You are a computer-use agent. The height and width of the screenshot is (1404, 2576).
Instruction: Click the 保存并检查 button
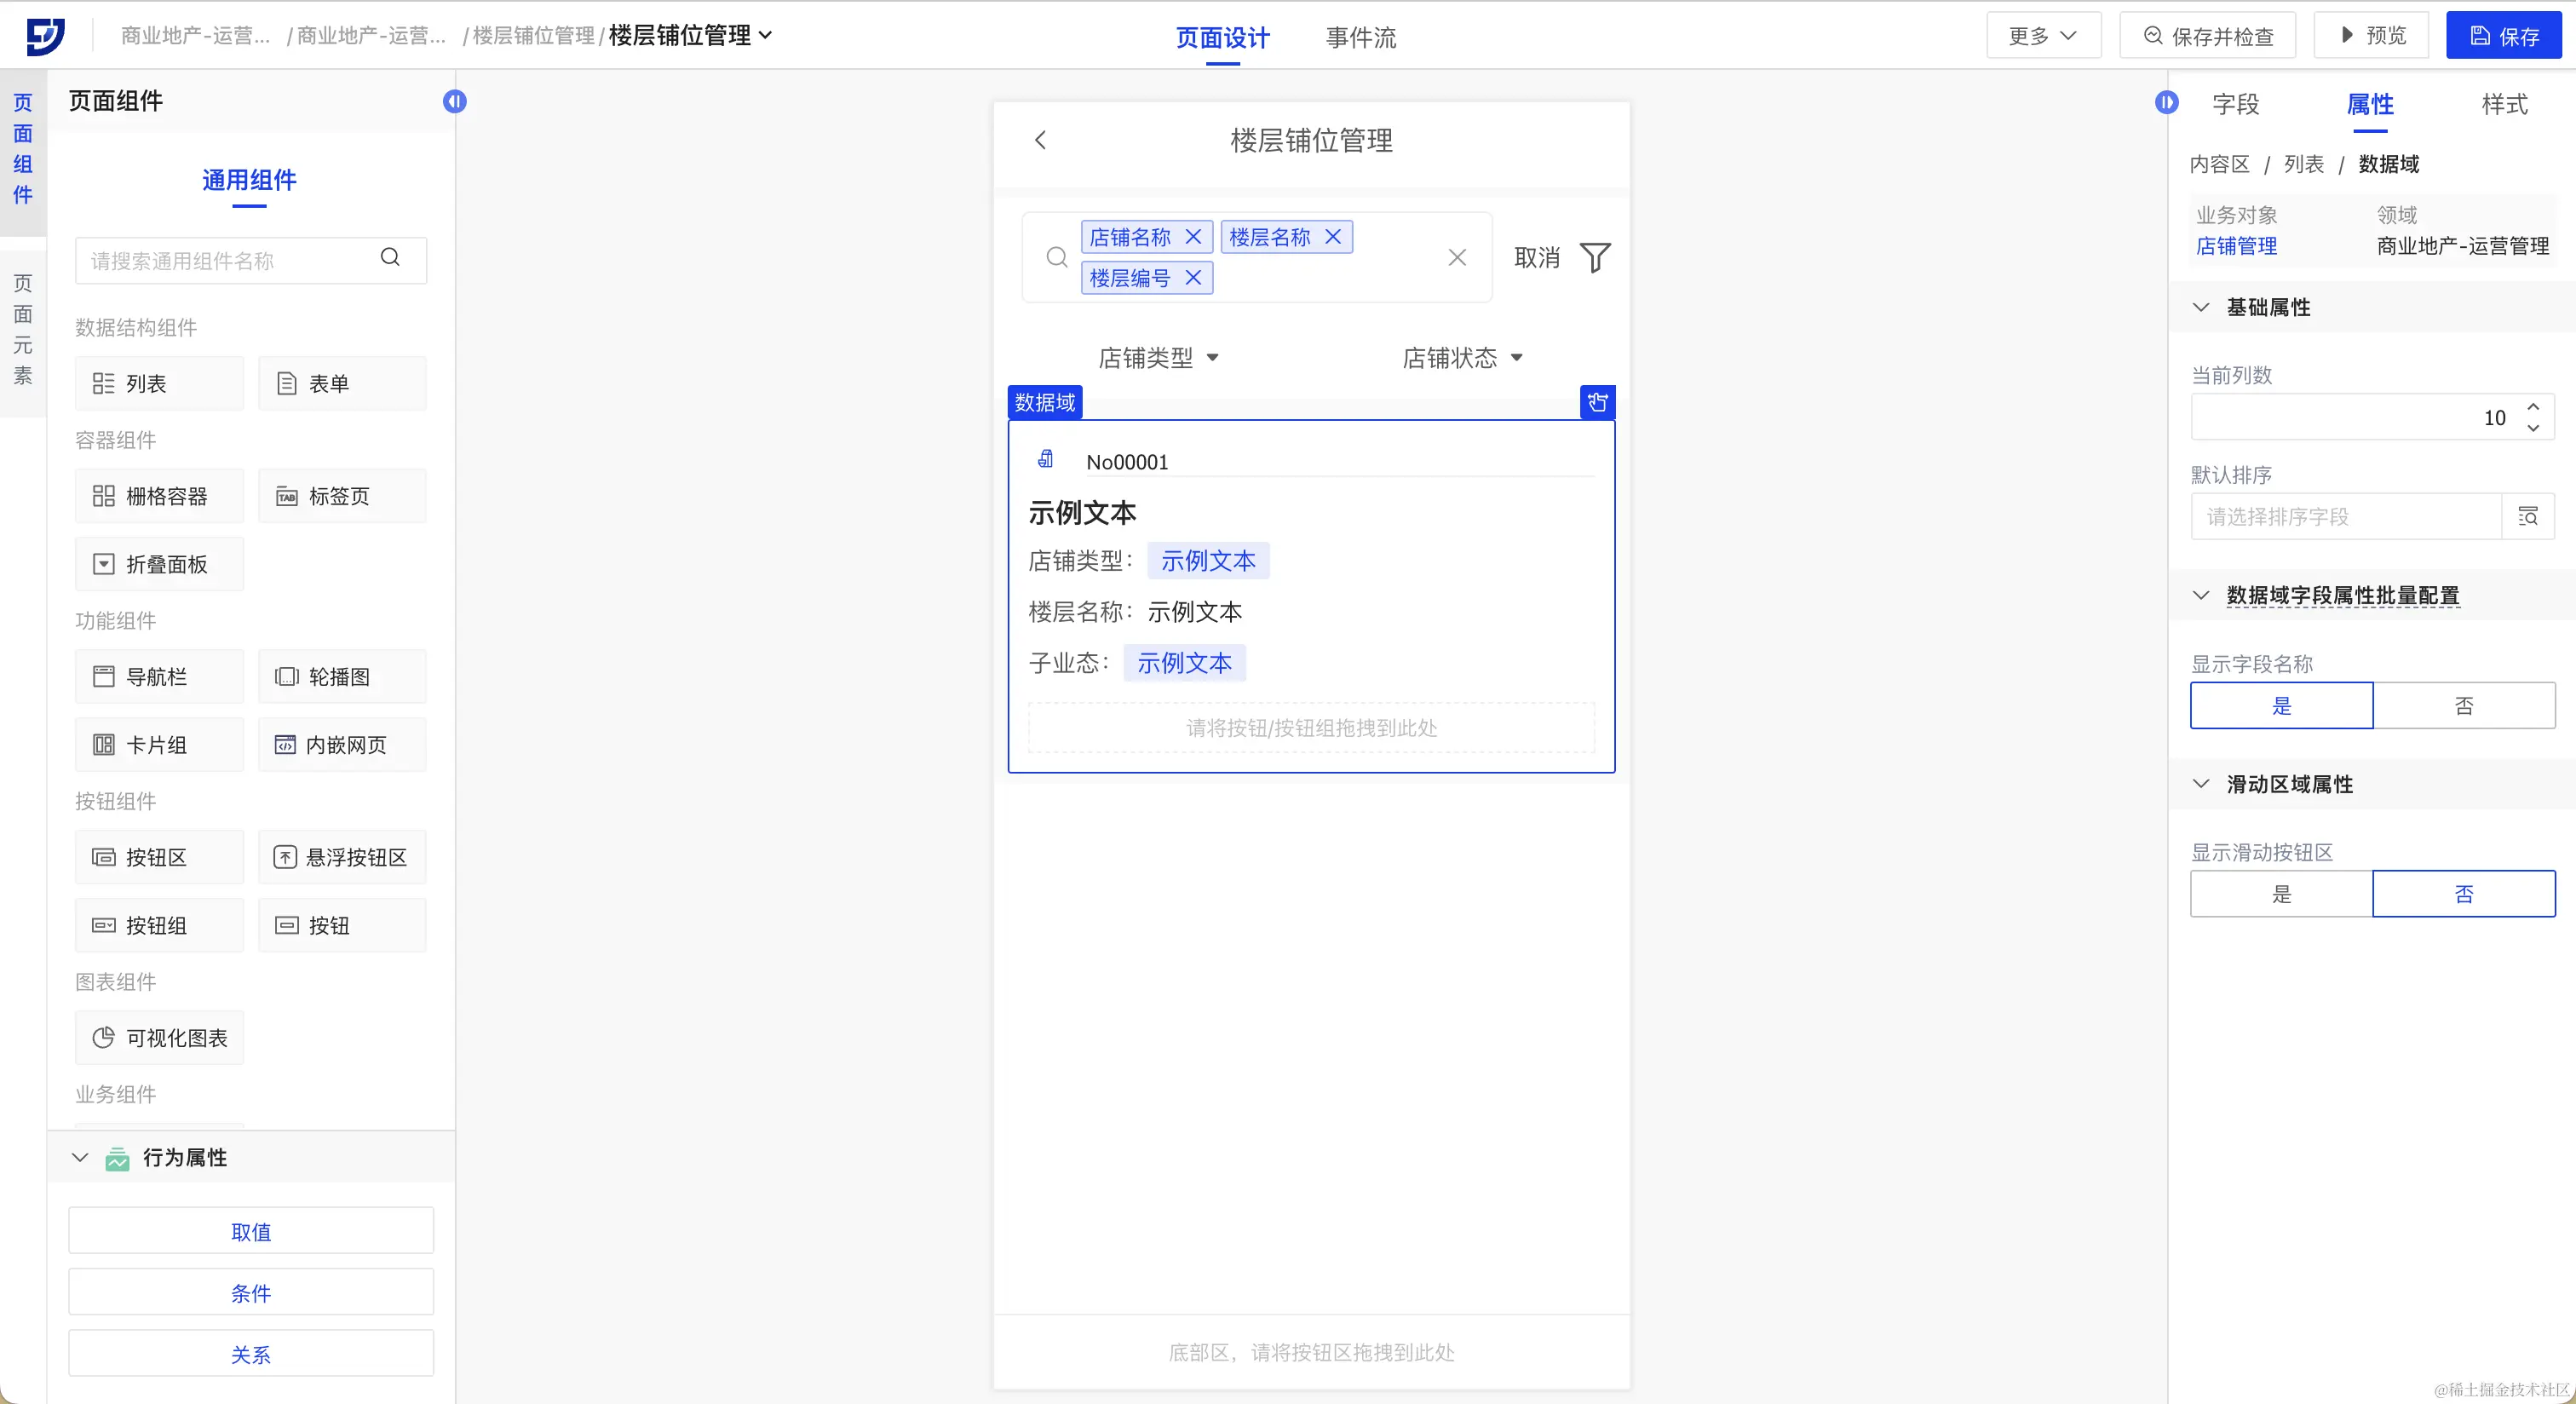pyautogui.click(x=2207, y=36)
